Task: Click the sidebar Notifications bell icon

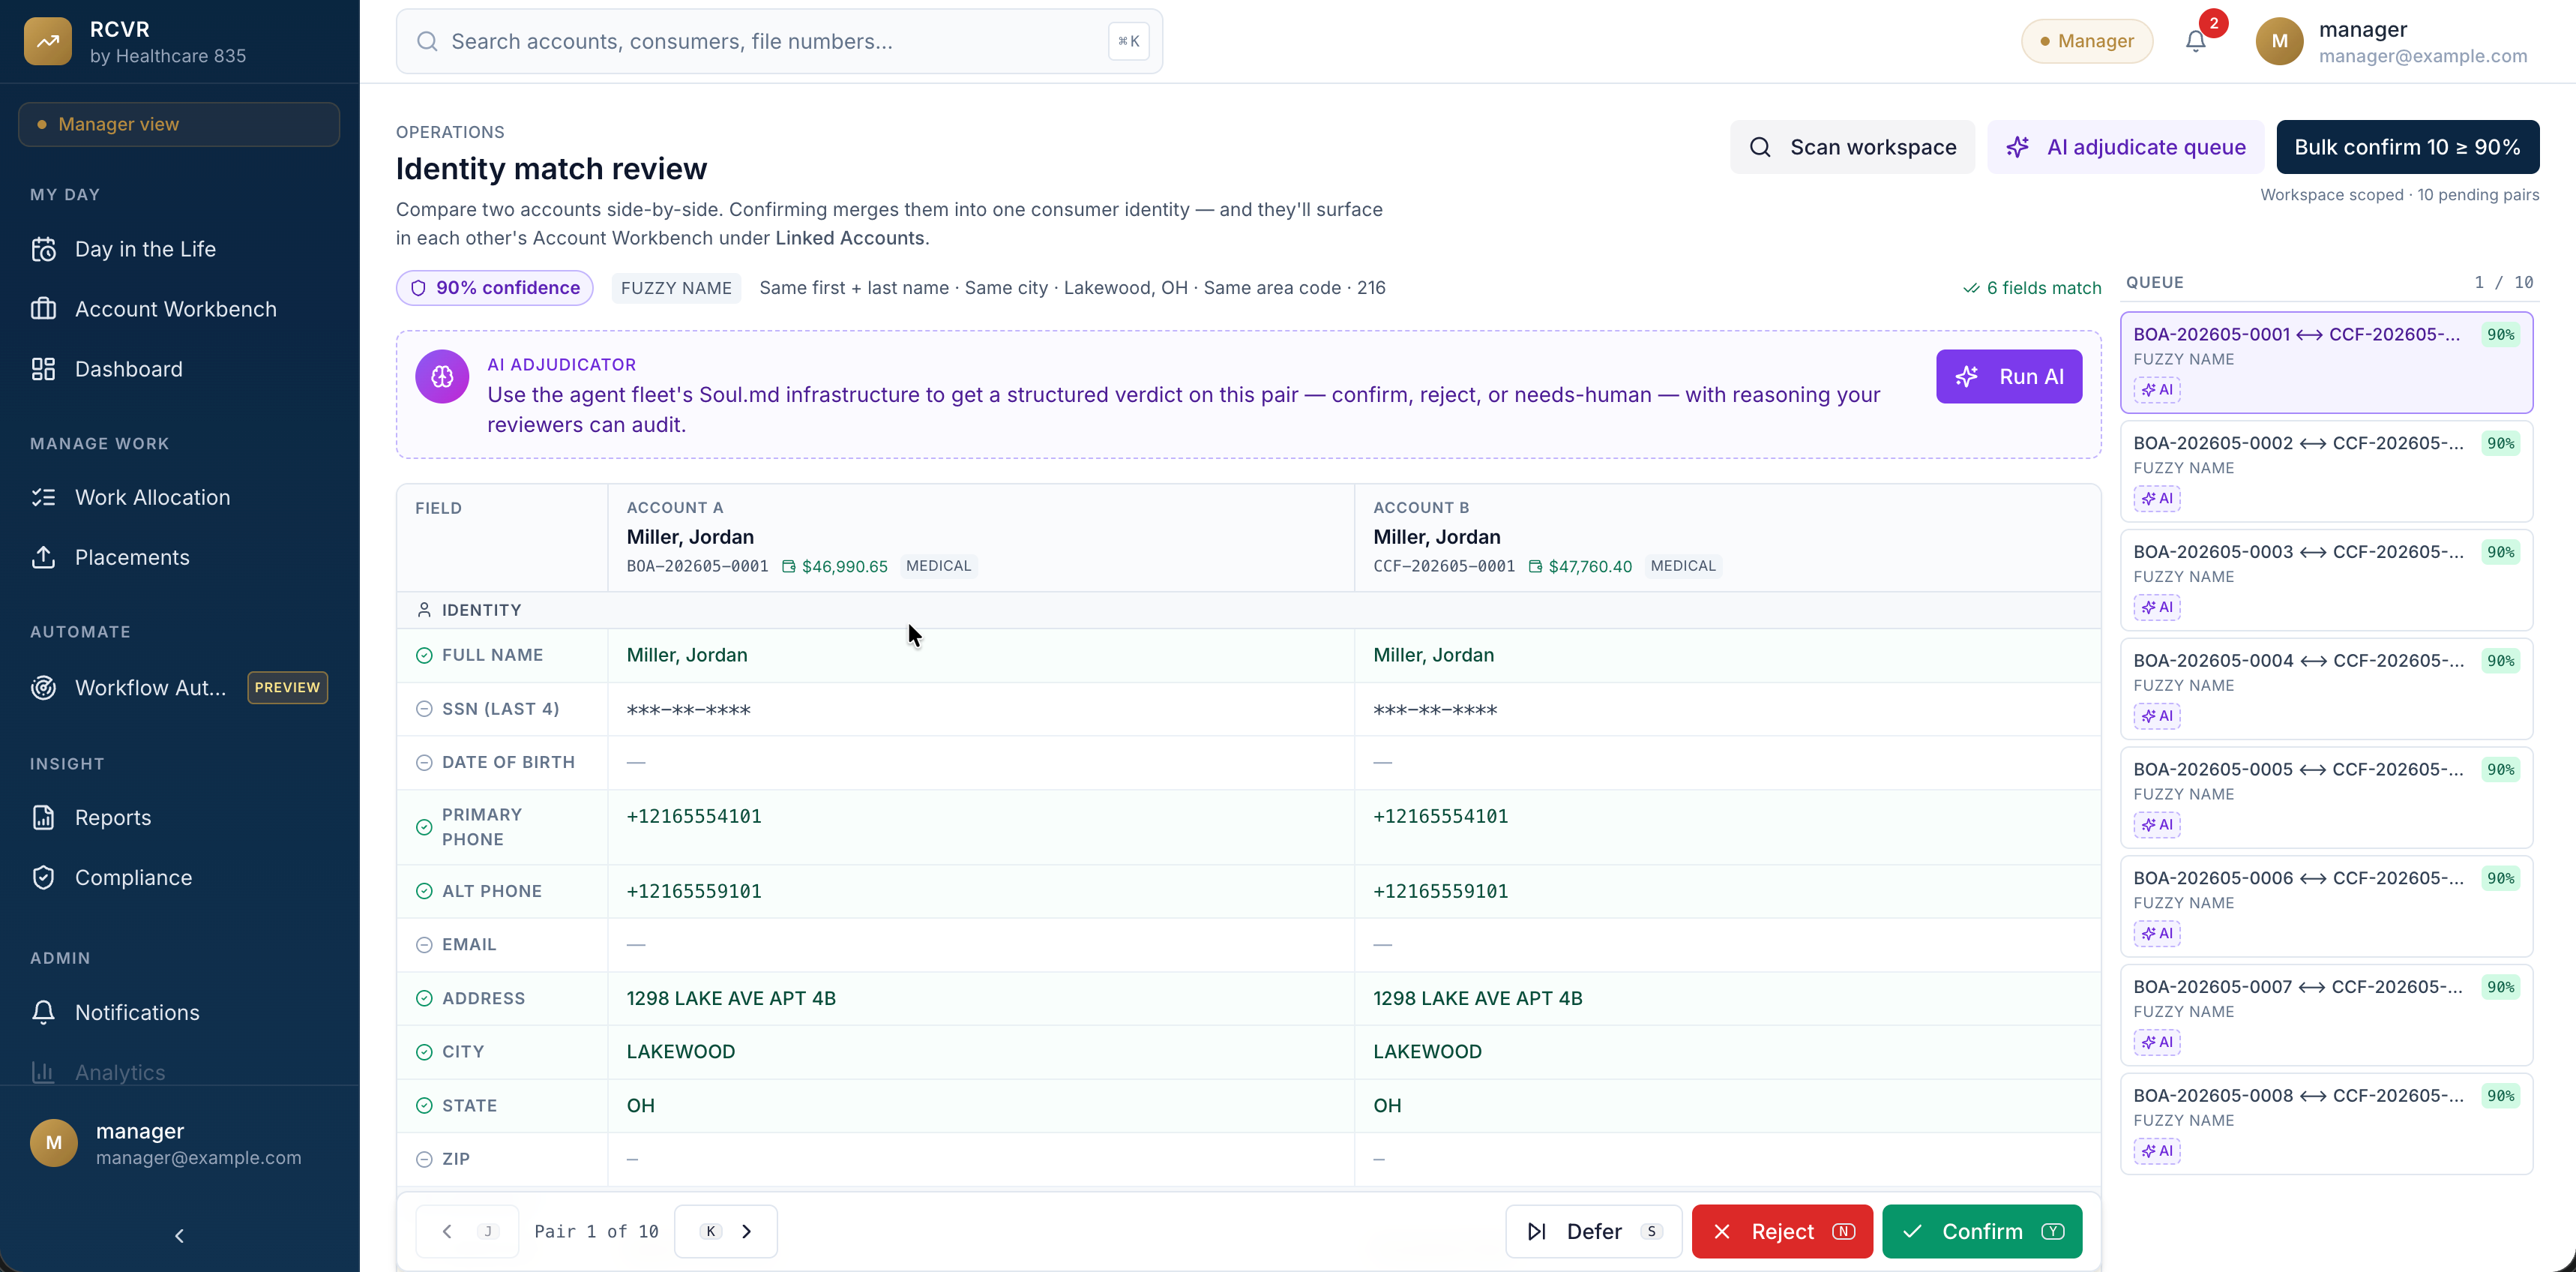Action: (43, 1012)
